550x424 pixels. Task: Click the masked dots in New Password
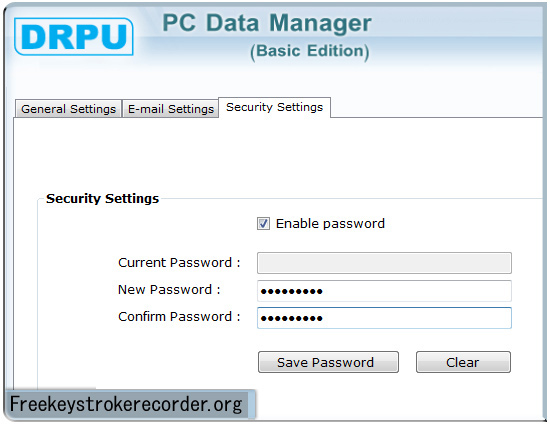point(291,291)
